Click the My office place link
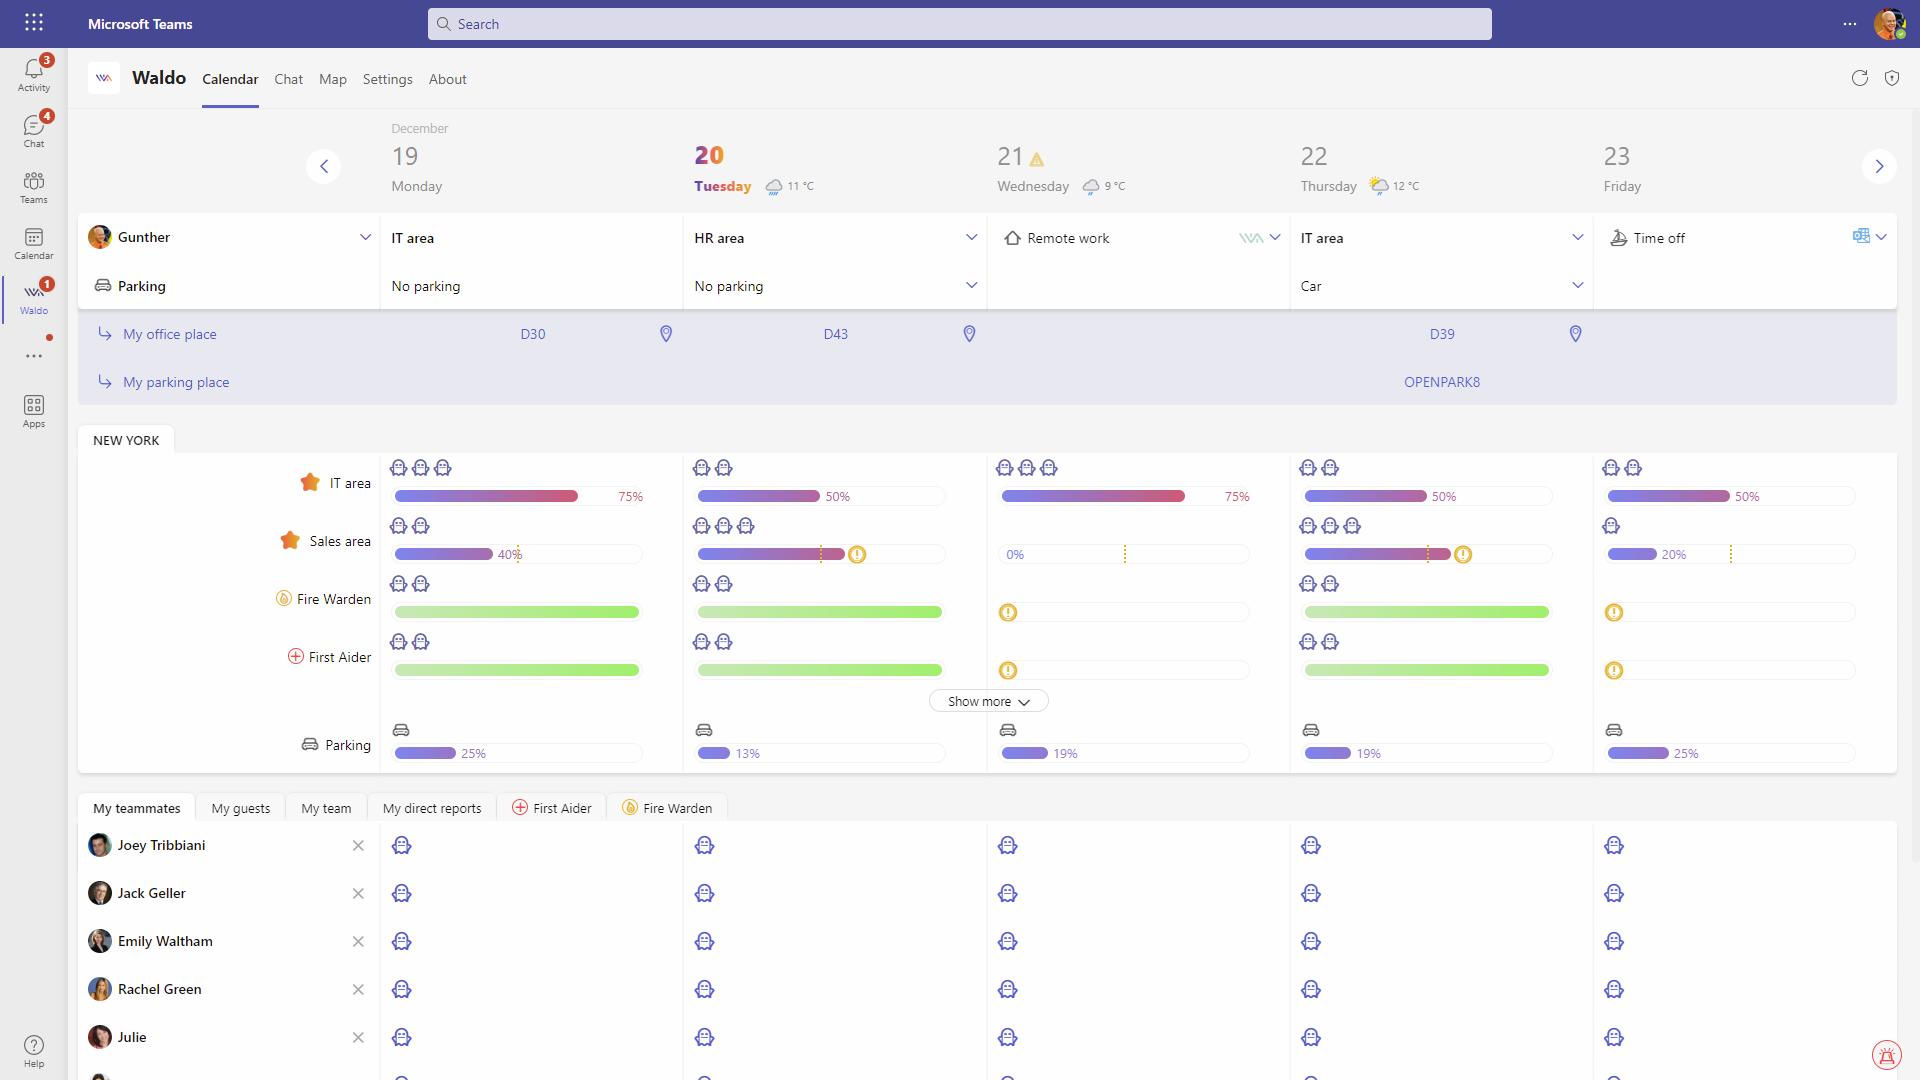Viewport: 1920px width, 1080px height. 169,334
